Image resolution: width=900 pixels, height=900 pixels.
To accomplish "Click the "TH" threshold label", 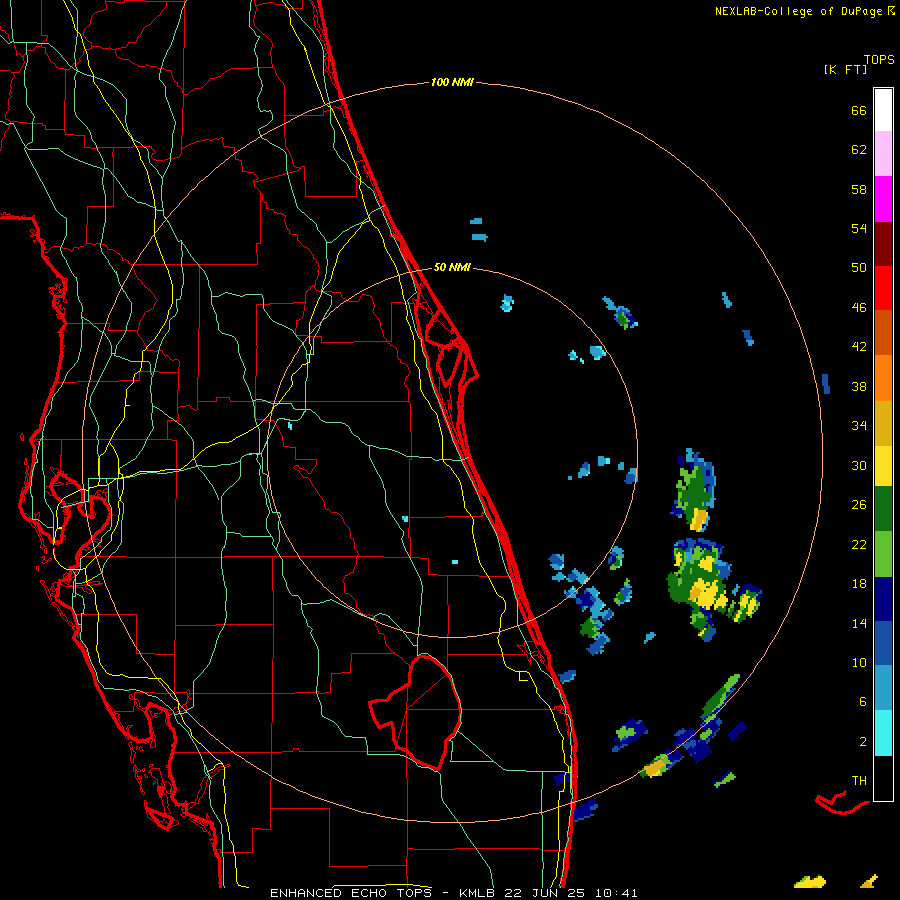I will coord(859,781).
